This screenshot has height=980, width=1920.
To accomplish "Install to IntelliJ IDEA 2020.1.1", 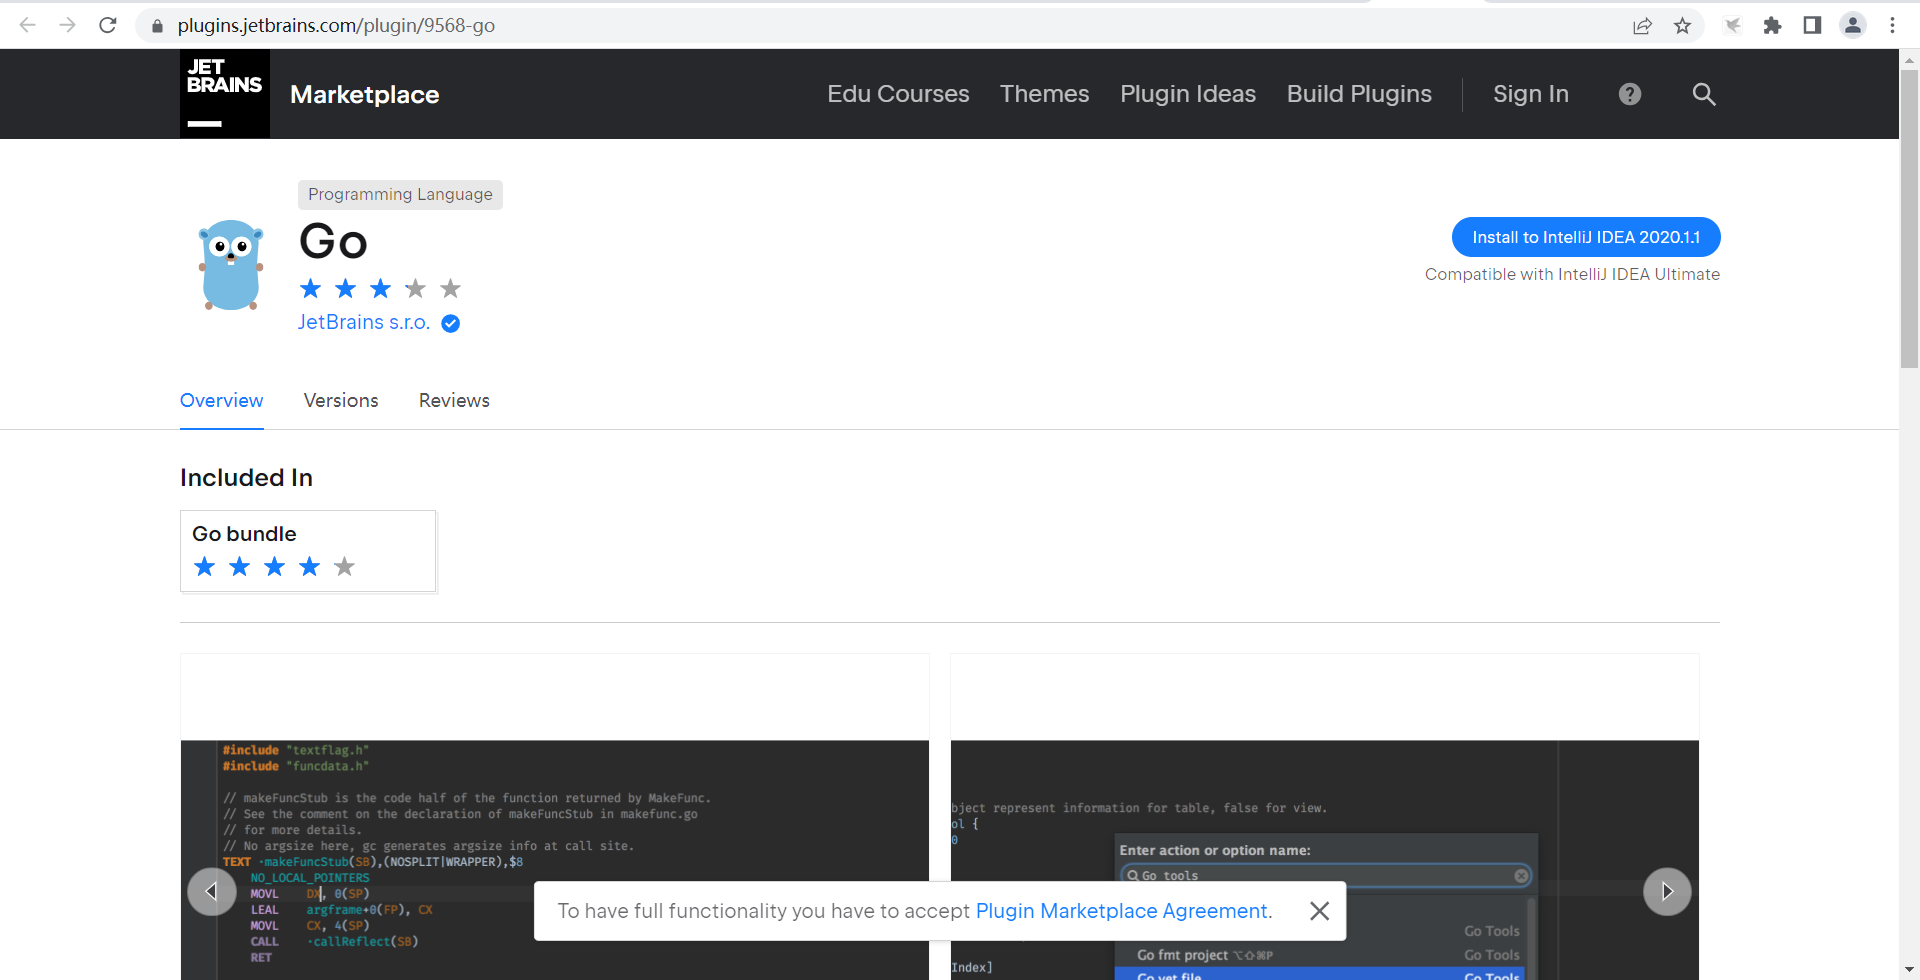I will pos(1586,237).
